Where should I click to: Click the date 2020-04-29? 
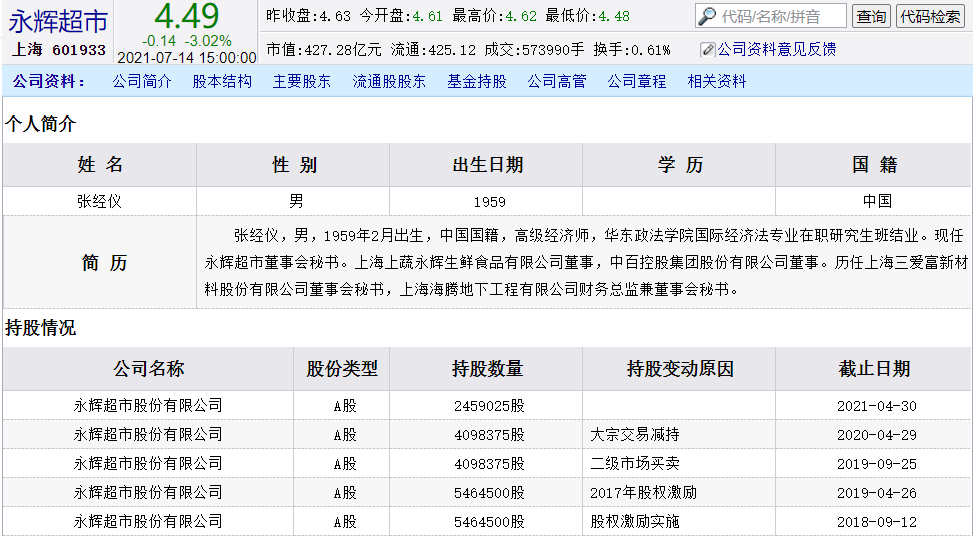coord(877,435)
